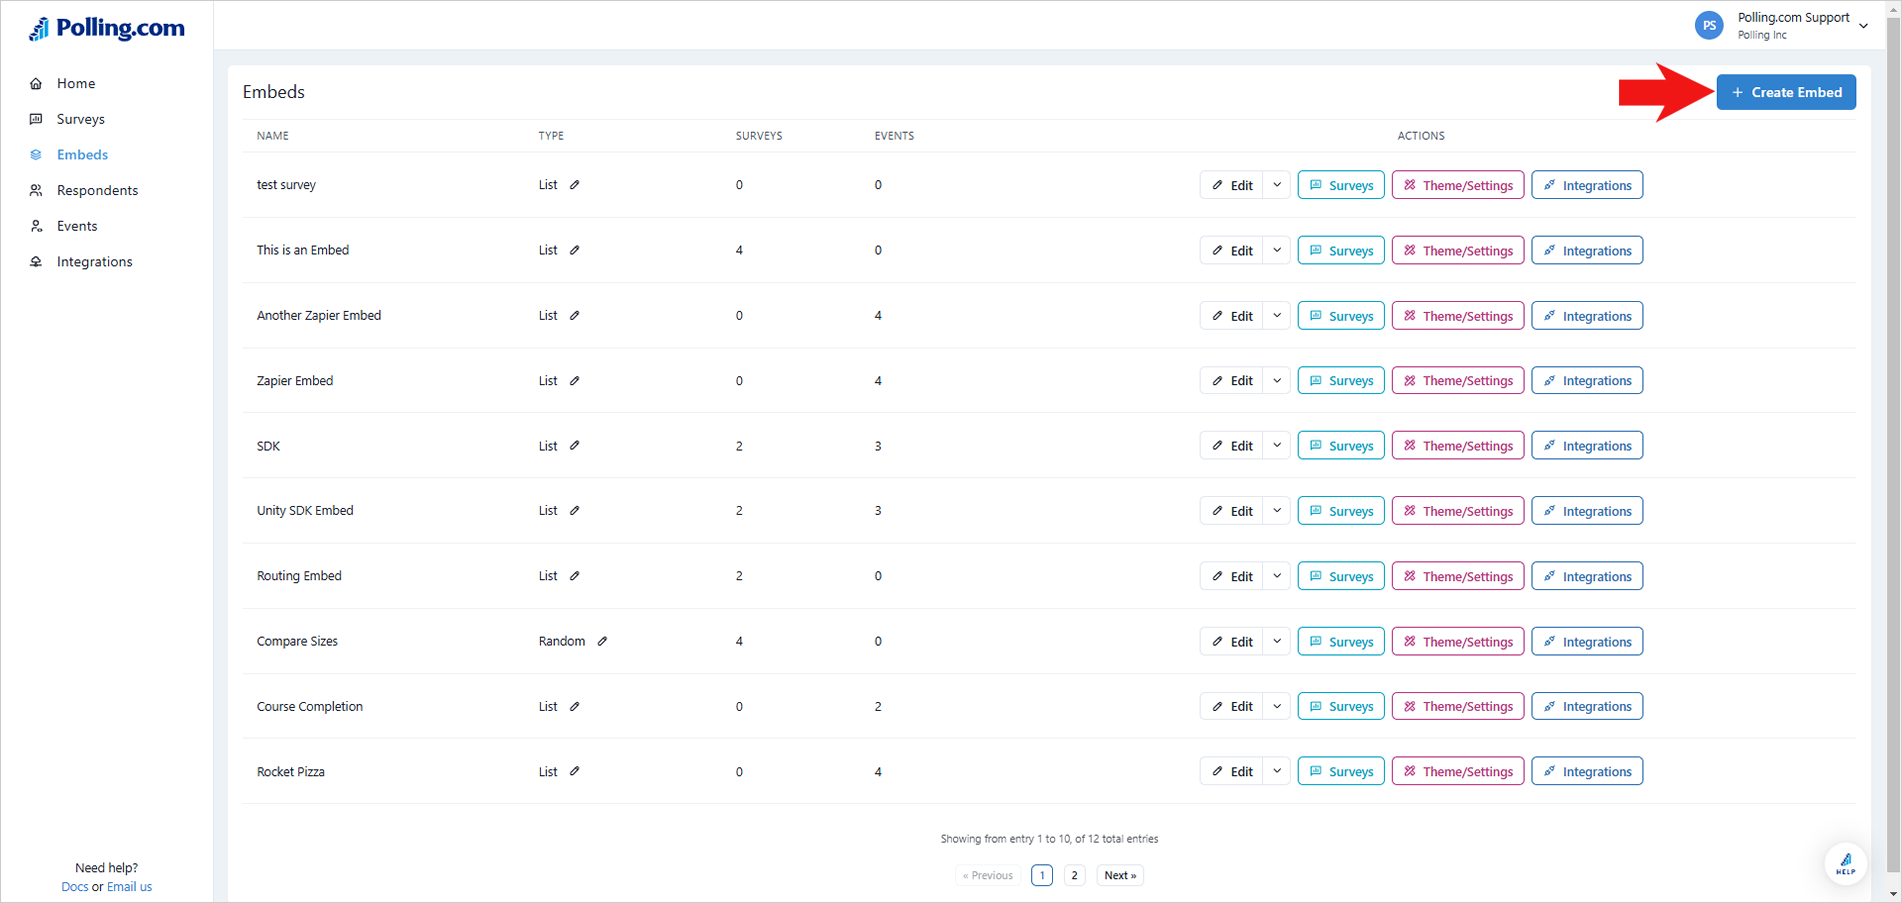Click pencil icon next to Random type
Screen dimensions: 1902x903
click(603, 641)
